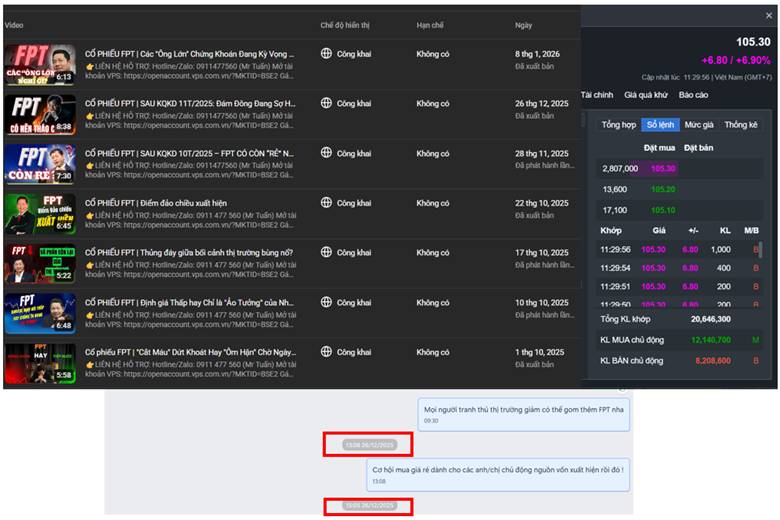Switch to the Tổng hợp tab
Screen dimensions: 780x520
click(619, 125)
